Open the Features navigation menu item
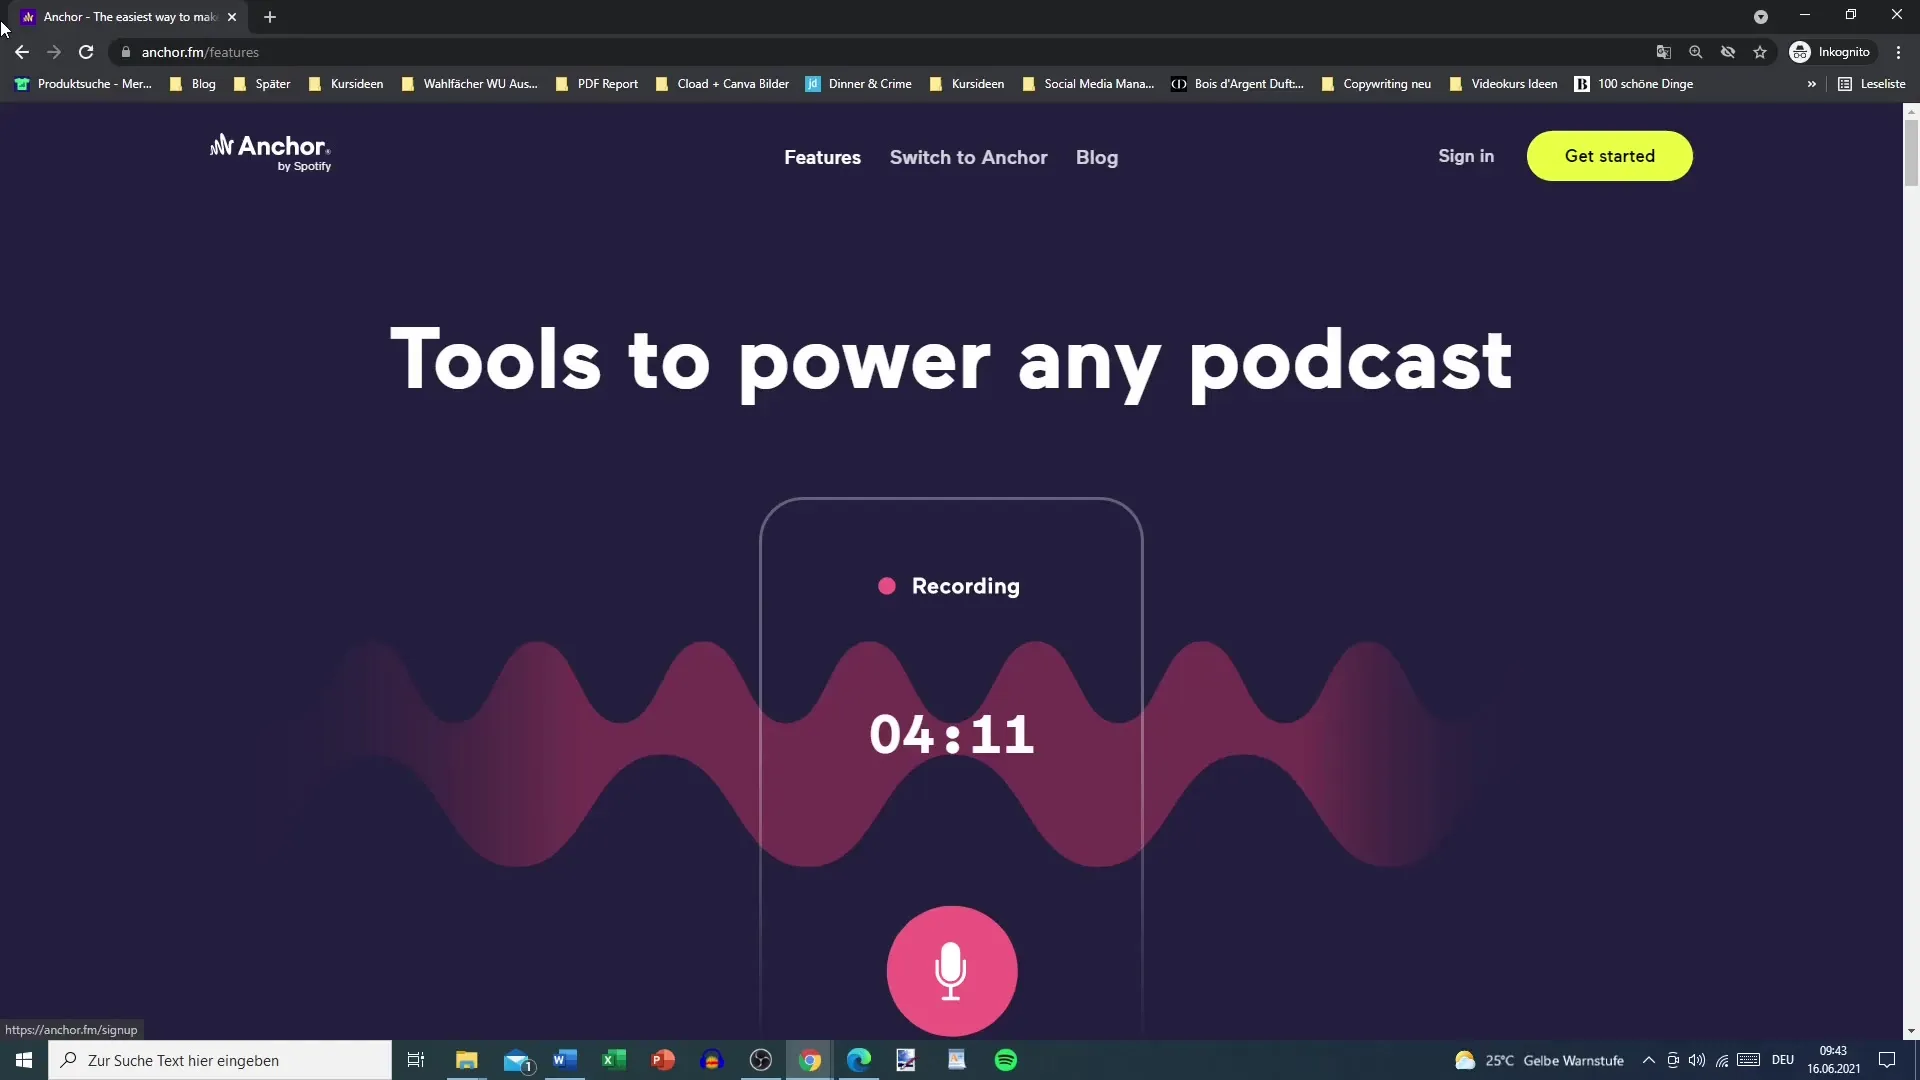 tap(823, 157)
